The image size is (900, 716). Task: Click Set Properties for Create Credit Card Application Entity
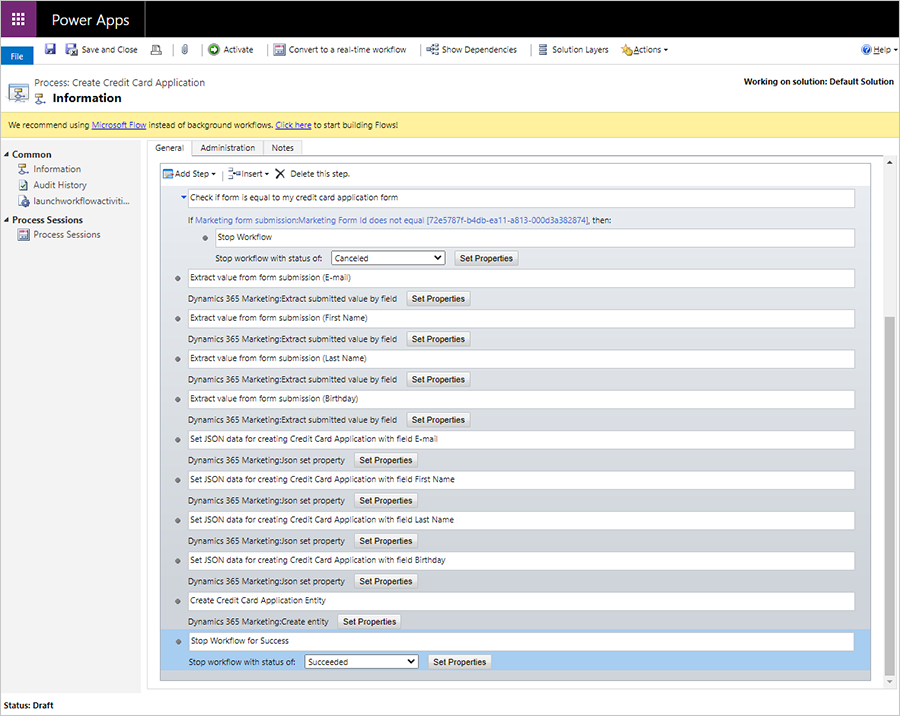click(x=369, y=621)
